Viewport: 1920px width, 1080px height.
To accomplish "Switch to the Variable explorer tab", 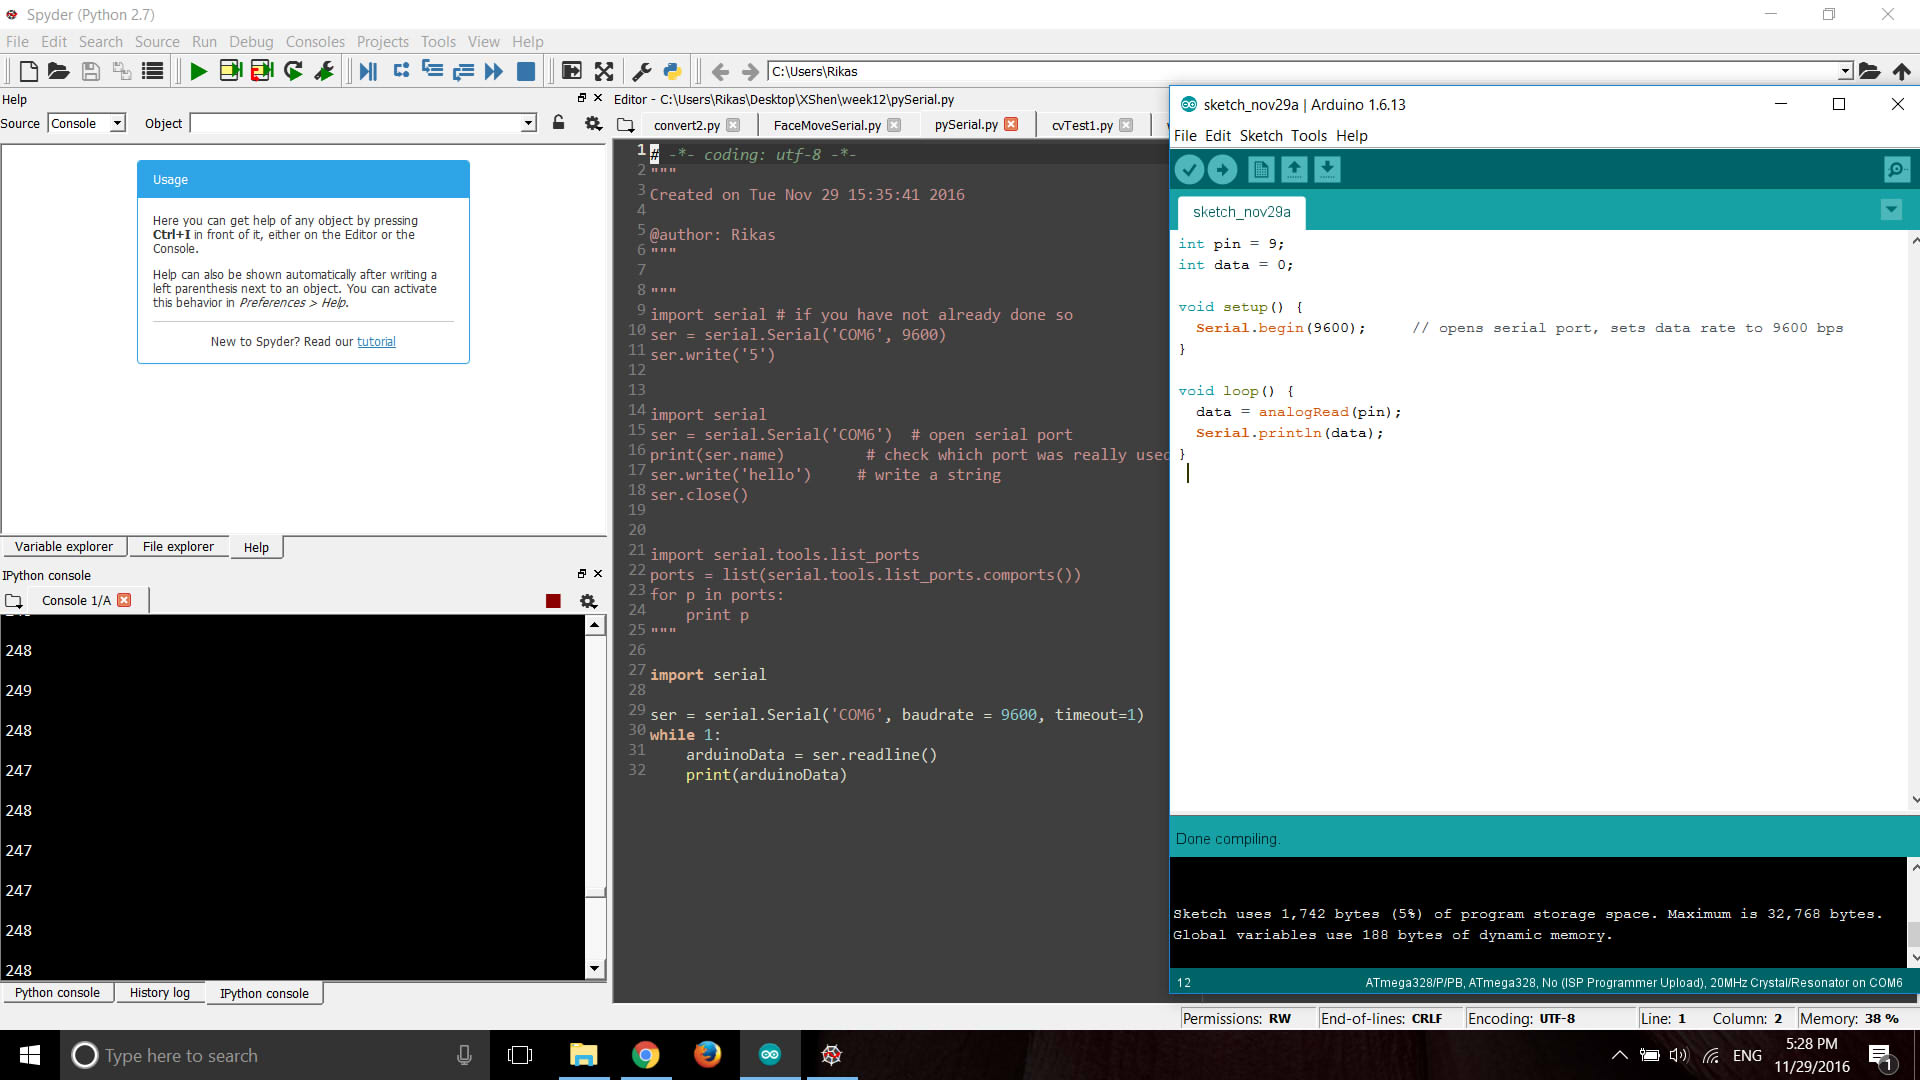I will coord(63,546).
